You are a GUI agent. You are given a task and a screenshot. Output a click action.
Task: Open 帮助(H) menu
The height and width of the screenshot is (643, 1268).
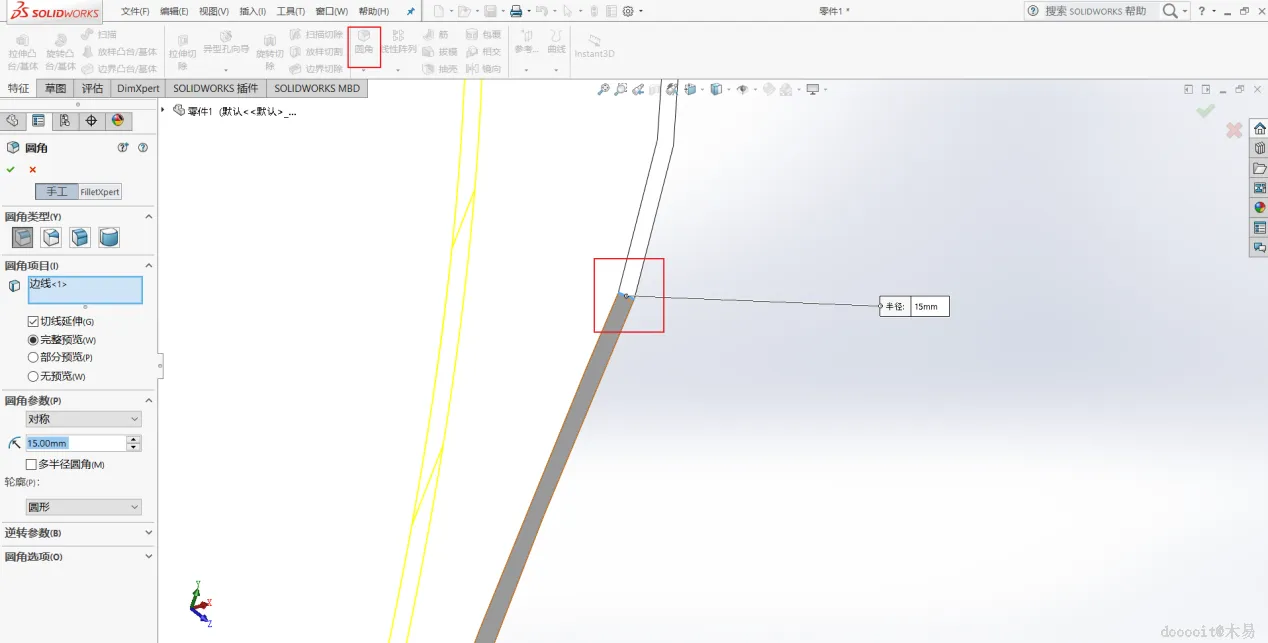pyautogui.click(x=374, y=11)
